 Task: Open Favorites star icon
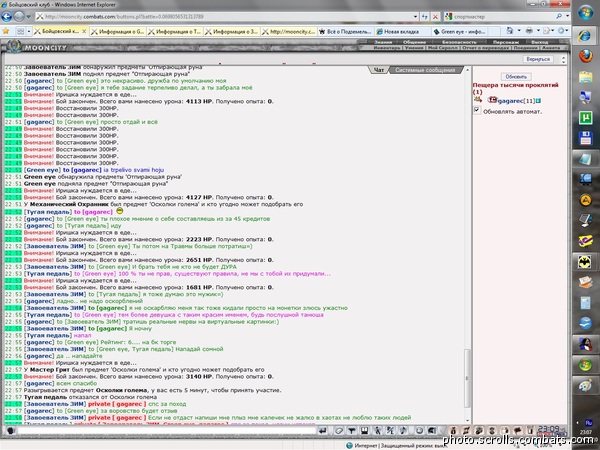6,31
